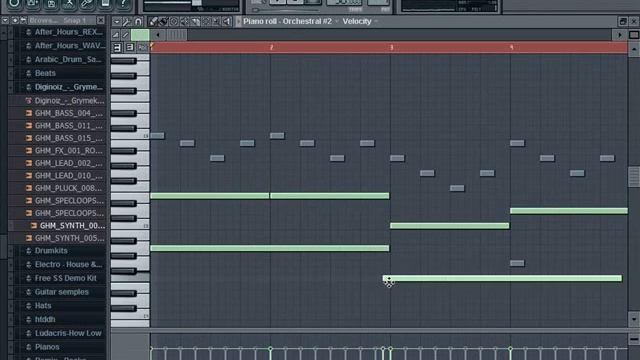640x360 pixels.
Task: Select the highlighted GHM_SYNTH_00 sample
Action: tap(68, 226)
